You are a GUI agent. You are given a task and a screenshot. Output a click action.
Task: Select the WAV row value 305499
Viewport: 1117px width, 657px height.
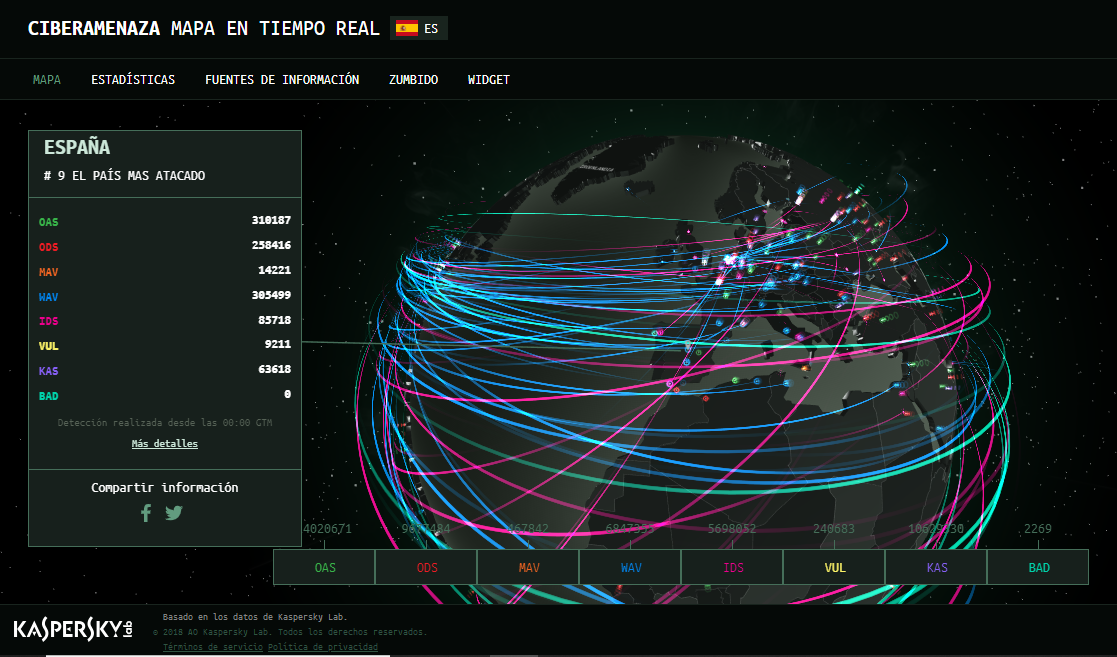[271, 295]
